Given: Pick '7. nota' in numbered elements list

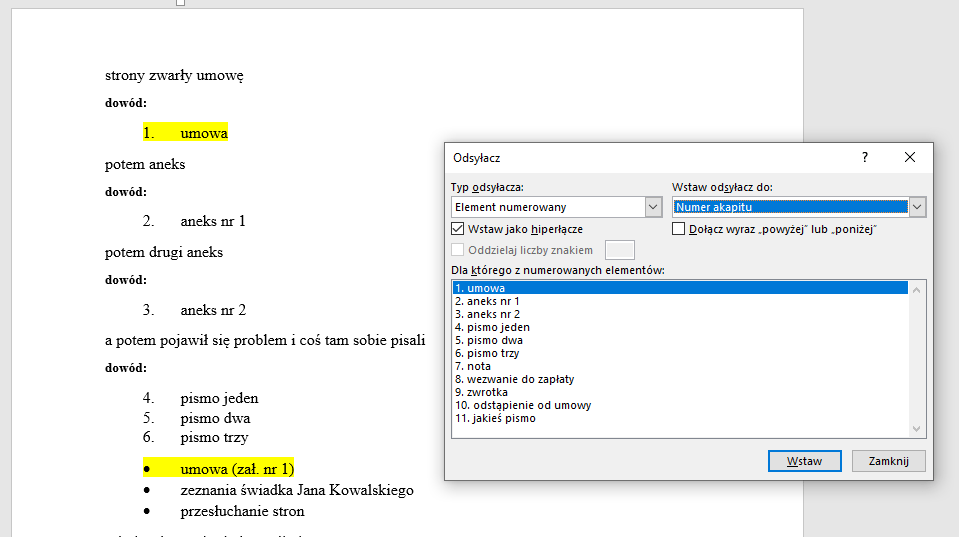Looking at the screenshot, I should pos(472,366).
